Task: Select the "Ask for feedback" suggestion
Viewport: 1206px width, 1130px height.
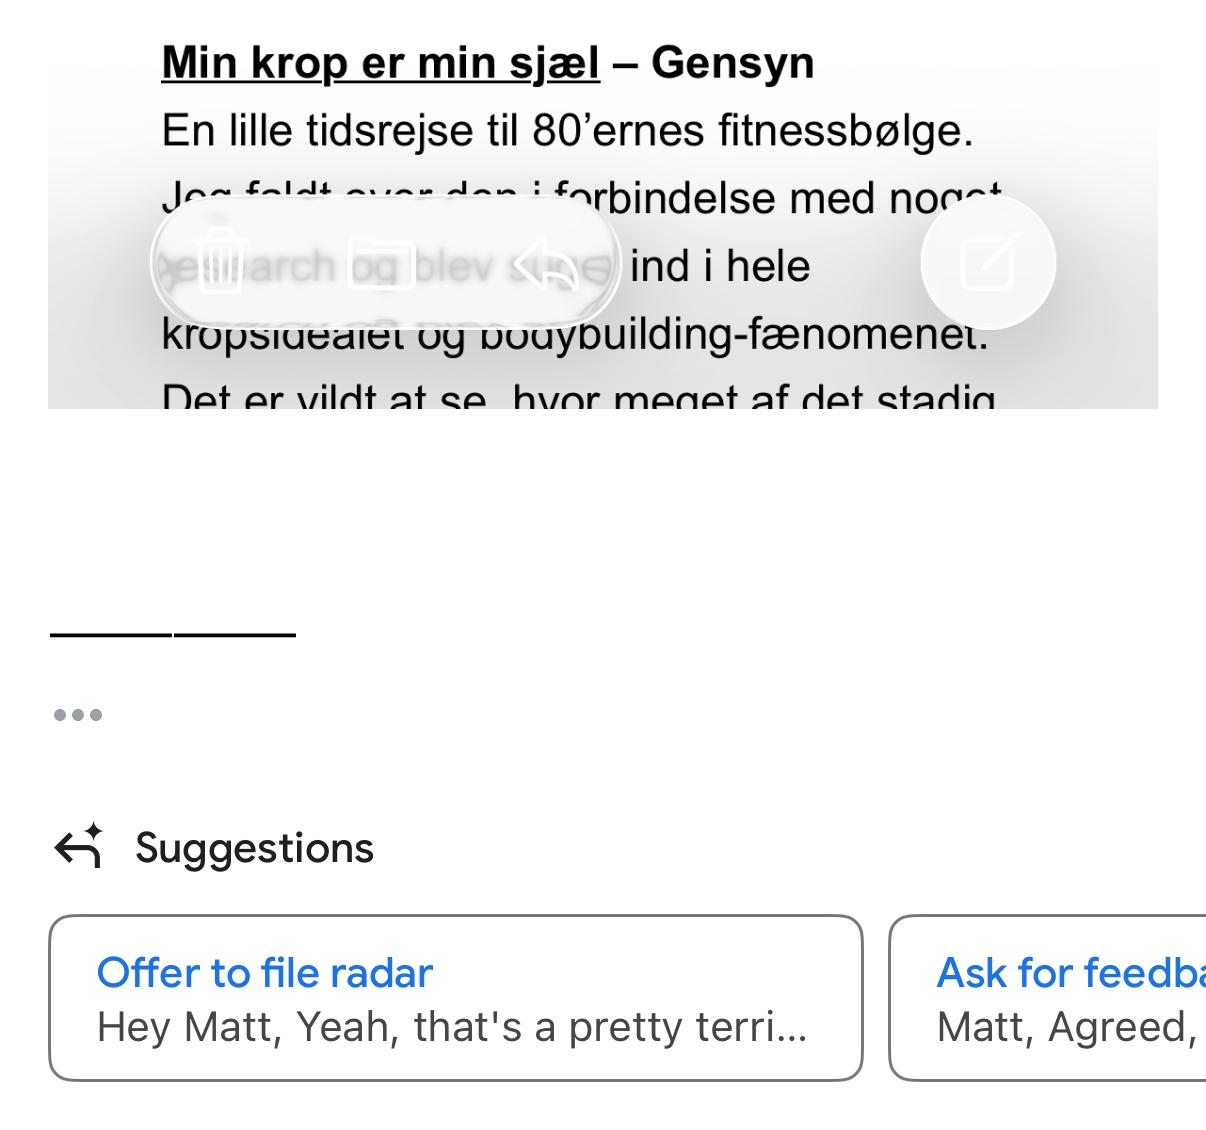Action: tap(1068, 973)
